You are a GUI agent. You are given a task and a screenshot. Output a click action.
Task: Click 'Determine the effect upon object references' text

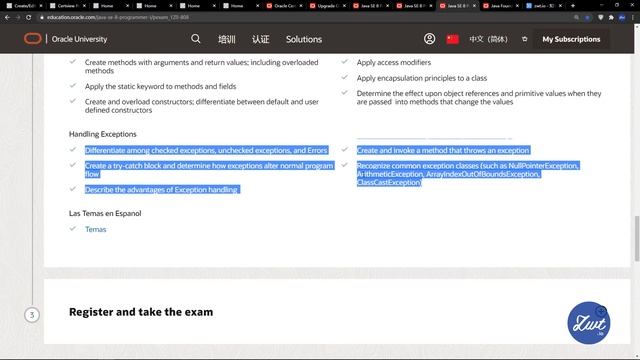479,98
